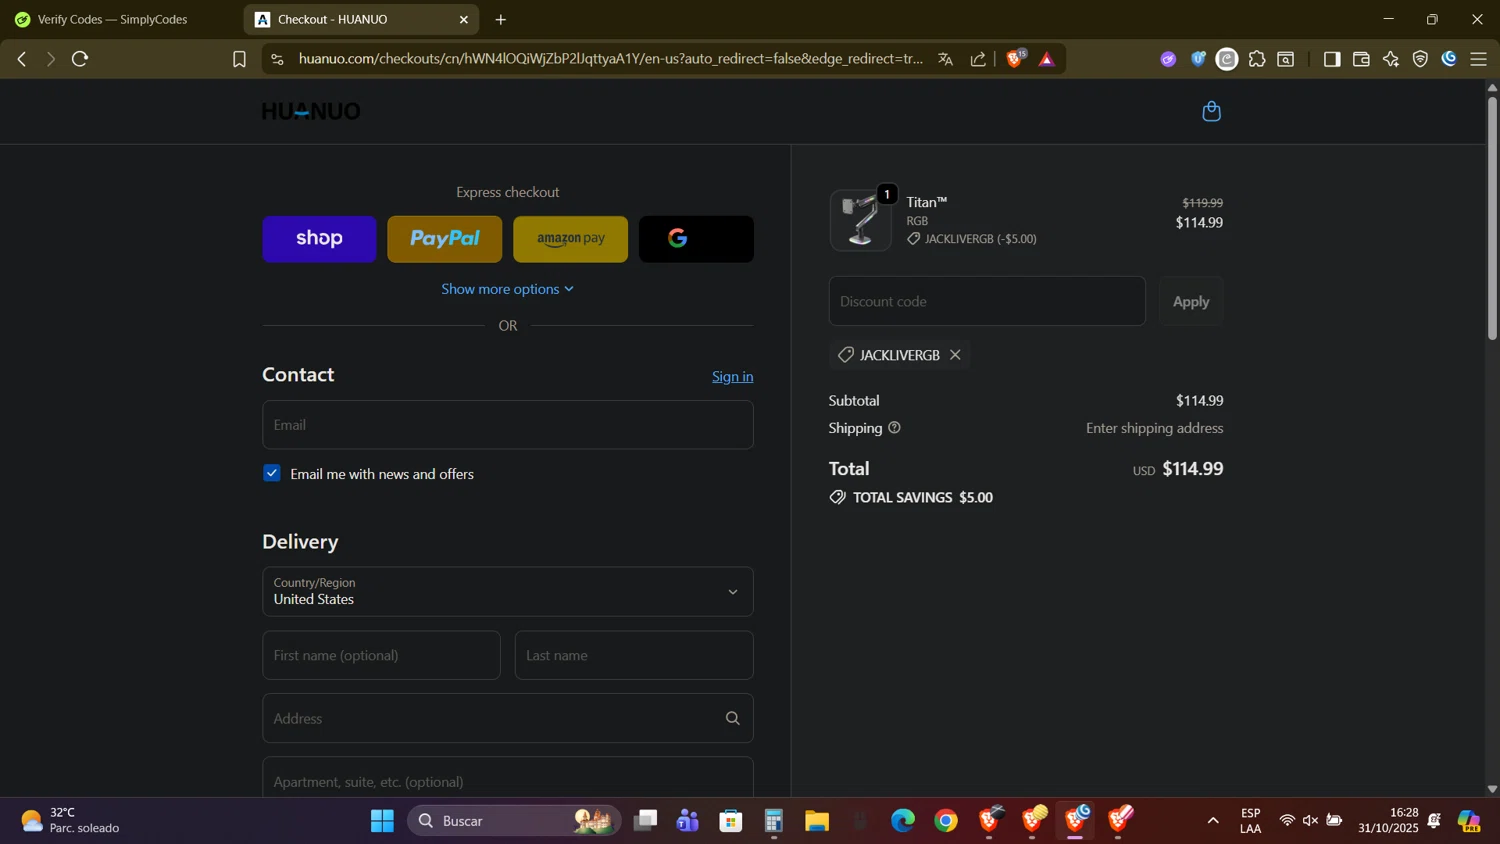Screen dimensions: 1500x844
Task: Click the Email input field
Action: (507, 425)
